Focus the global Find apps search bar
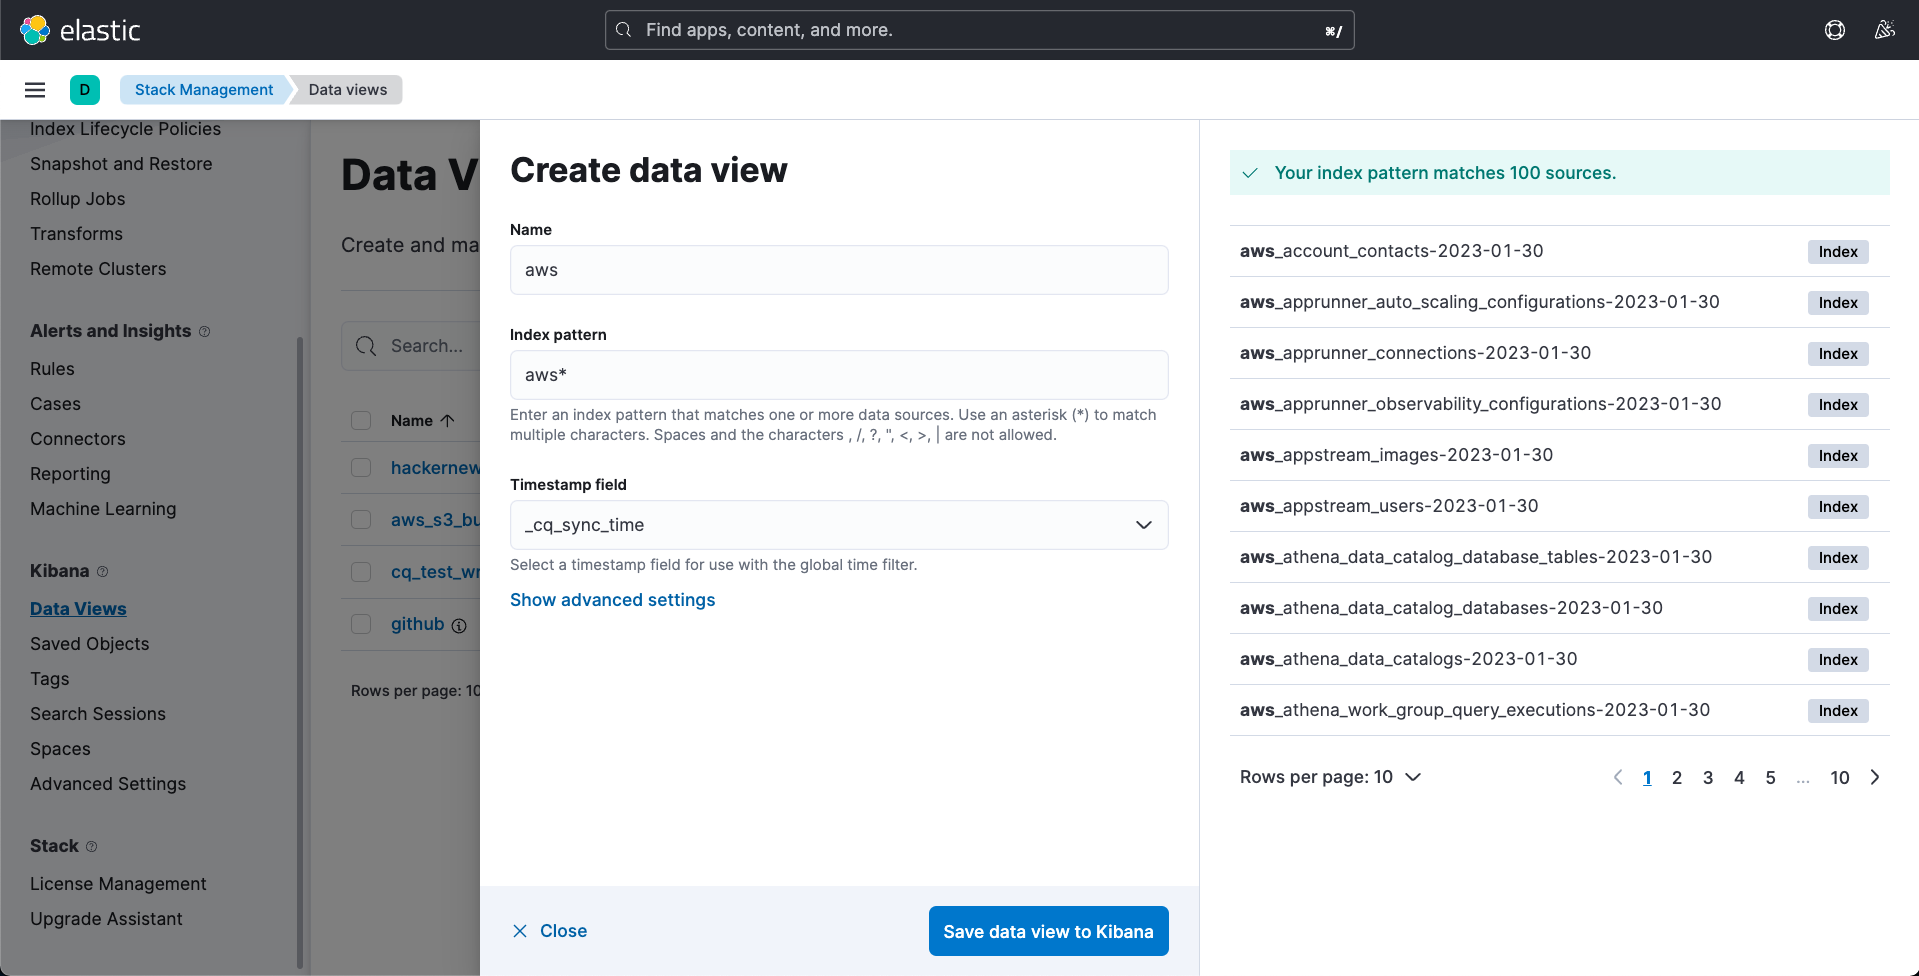The width and height of the screenshot is (1919, 976). click(x=980, y=30)
